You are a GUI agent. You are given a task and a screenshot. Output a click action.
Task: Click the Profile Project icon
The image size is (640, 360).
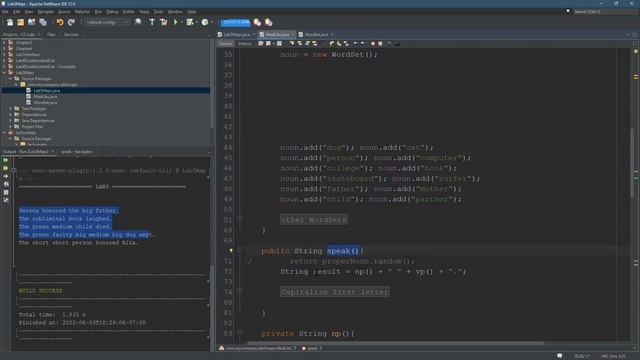click(205, 22)
